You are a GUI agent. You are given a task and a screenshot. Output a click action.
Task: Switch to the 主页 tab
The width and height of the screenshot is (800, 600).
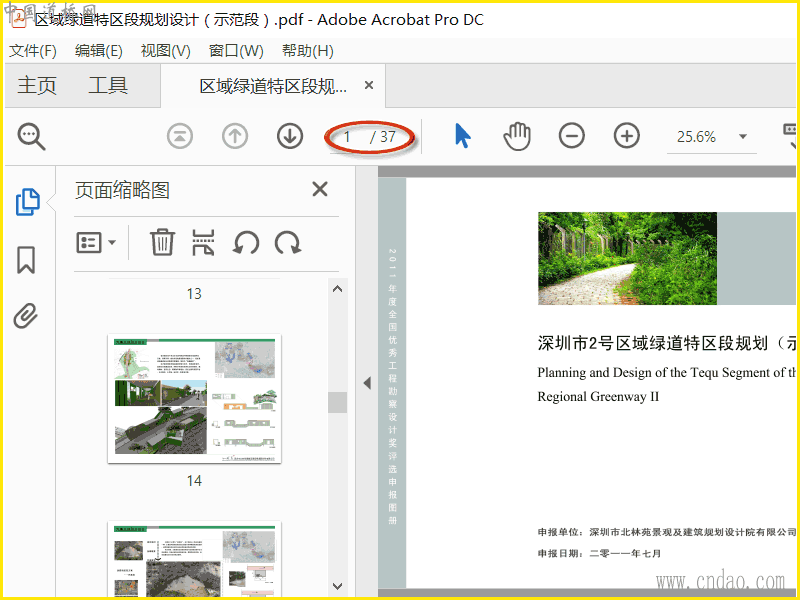pyautogui.click(x=37, y=85)
